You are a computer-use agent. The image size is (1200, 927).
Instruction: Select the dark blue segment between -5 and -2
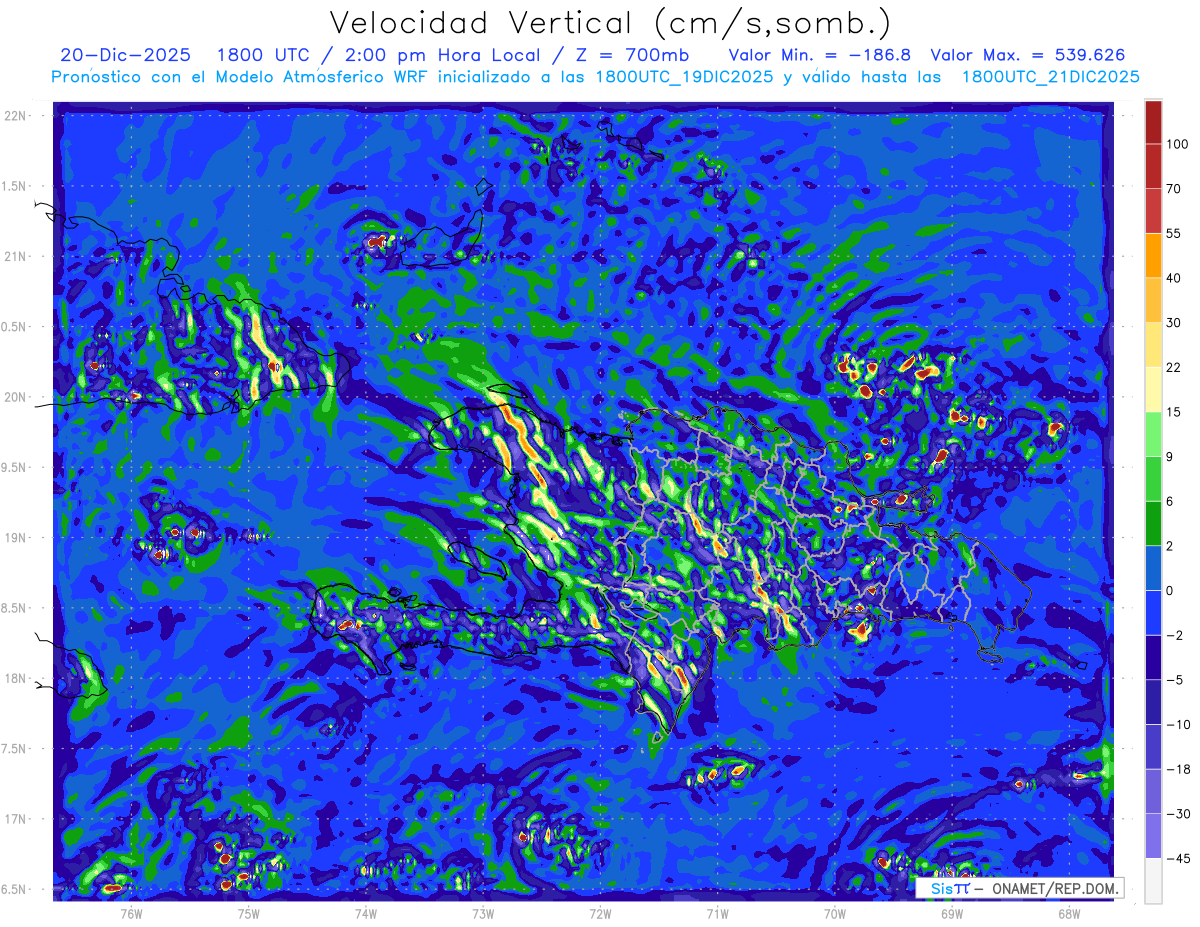1153,656
